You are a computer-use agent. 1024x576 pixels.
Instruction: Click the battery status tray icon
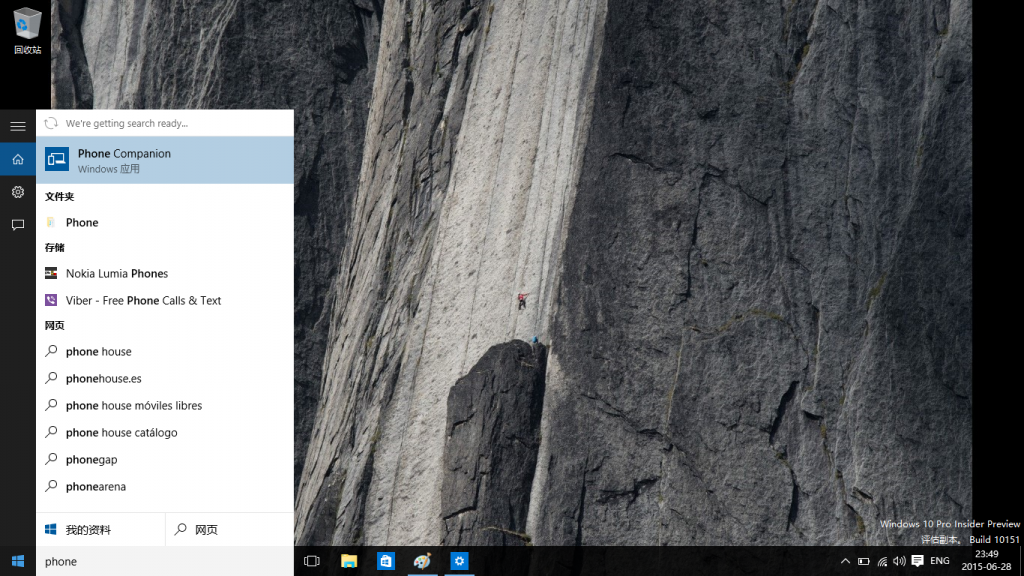click(x=863, y=561)
